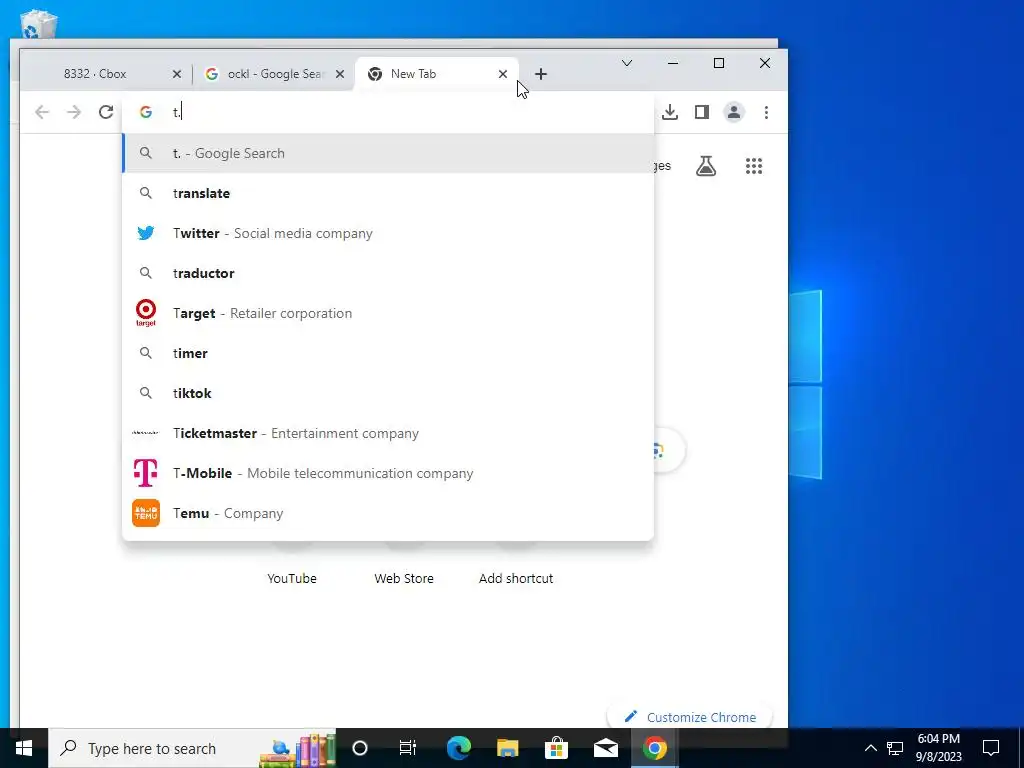Image resolution: width=1024 pixels, height=768 pixels.
Task: Open the Search Labs flask icon
Action: point(706,166)
